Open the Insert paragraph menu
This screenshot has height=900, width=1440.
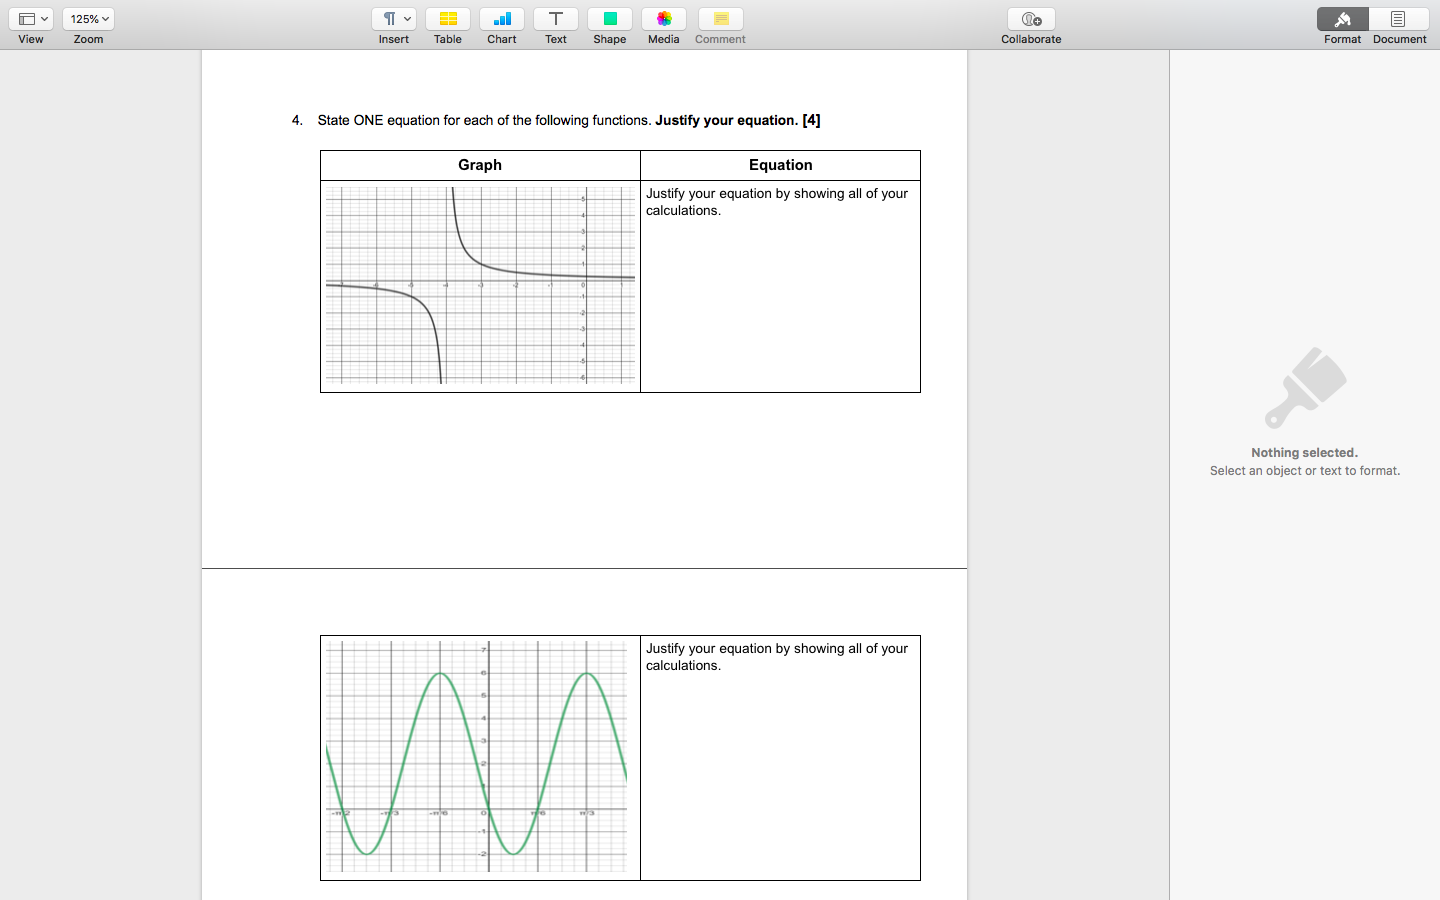coord(394,19)
